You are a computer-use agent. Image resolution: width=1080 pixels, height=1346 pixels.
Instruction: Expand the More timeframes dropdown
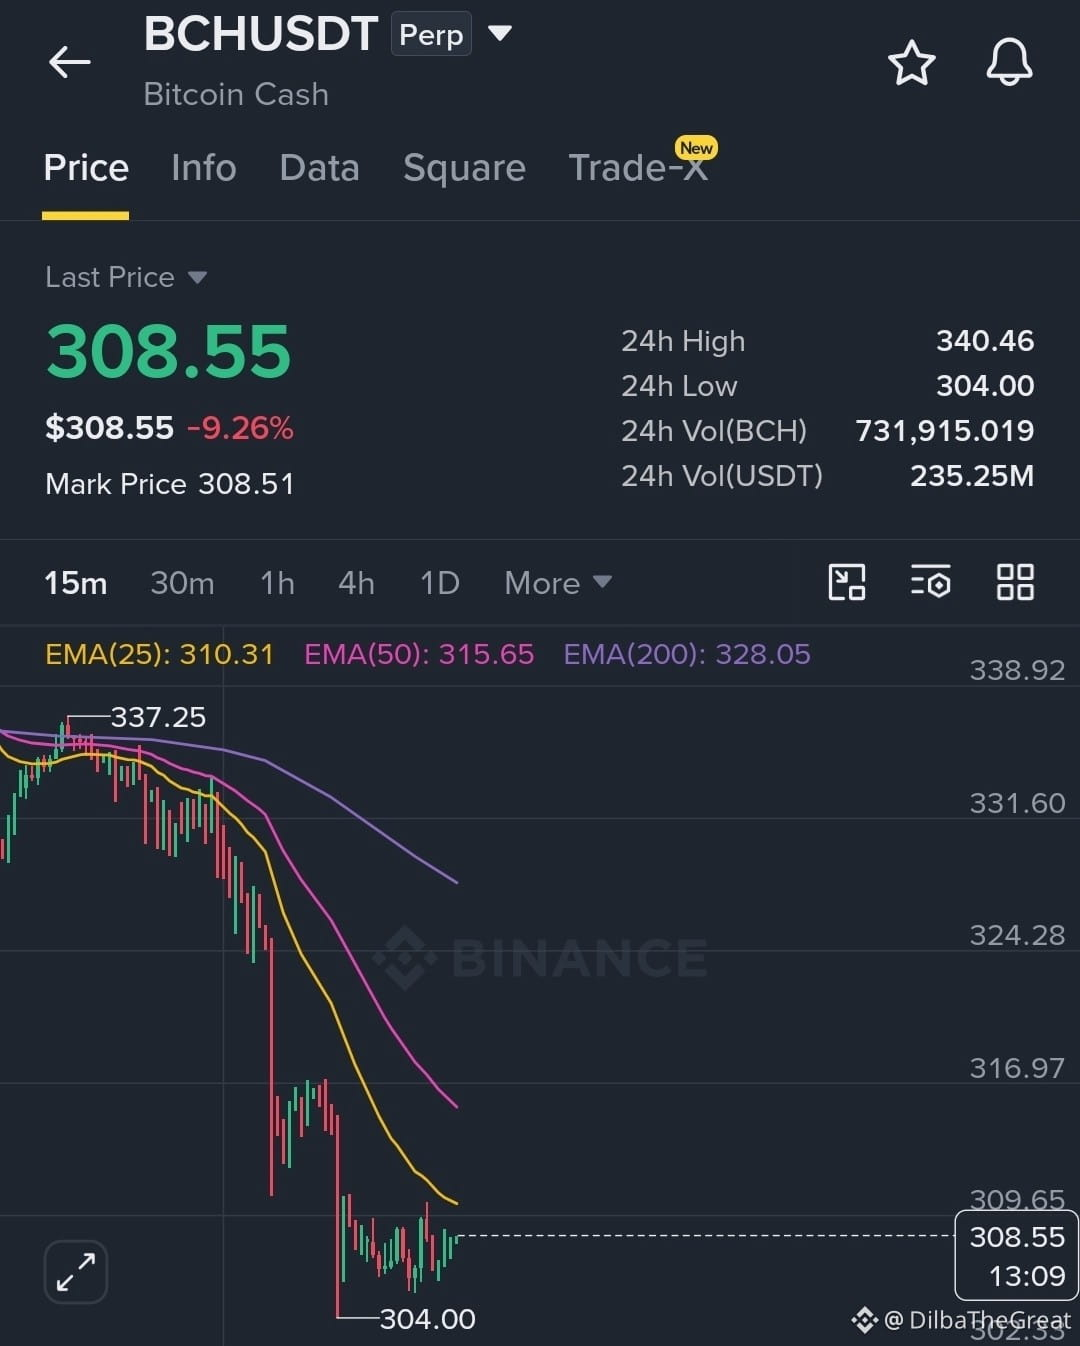(x=558, y=583)
